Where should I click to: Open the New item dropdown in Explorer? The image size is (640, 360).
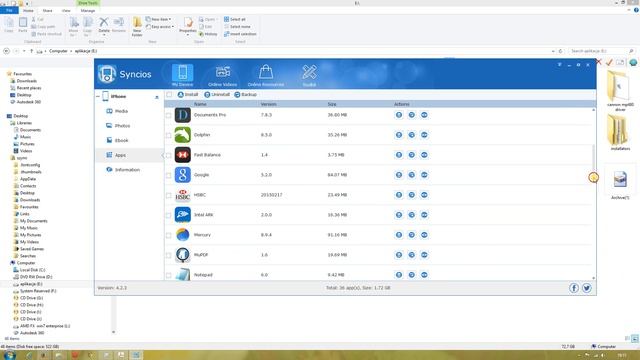point(158,19)
